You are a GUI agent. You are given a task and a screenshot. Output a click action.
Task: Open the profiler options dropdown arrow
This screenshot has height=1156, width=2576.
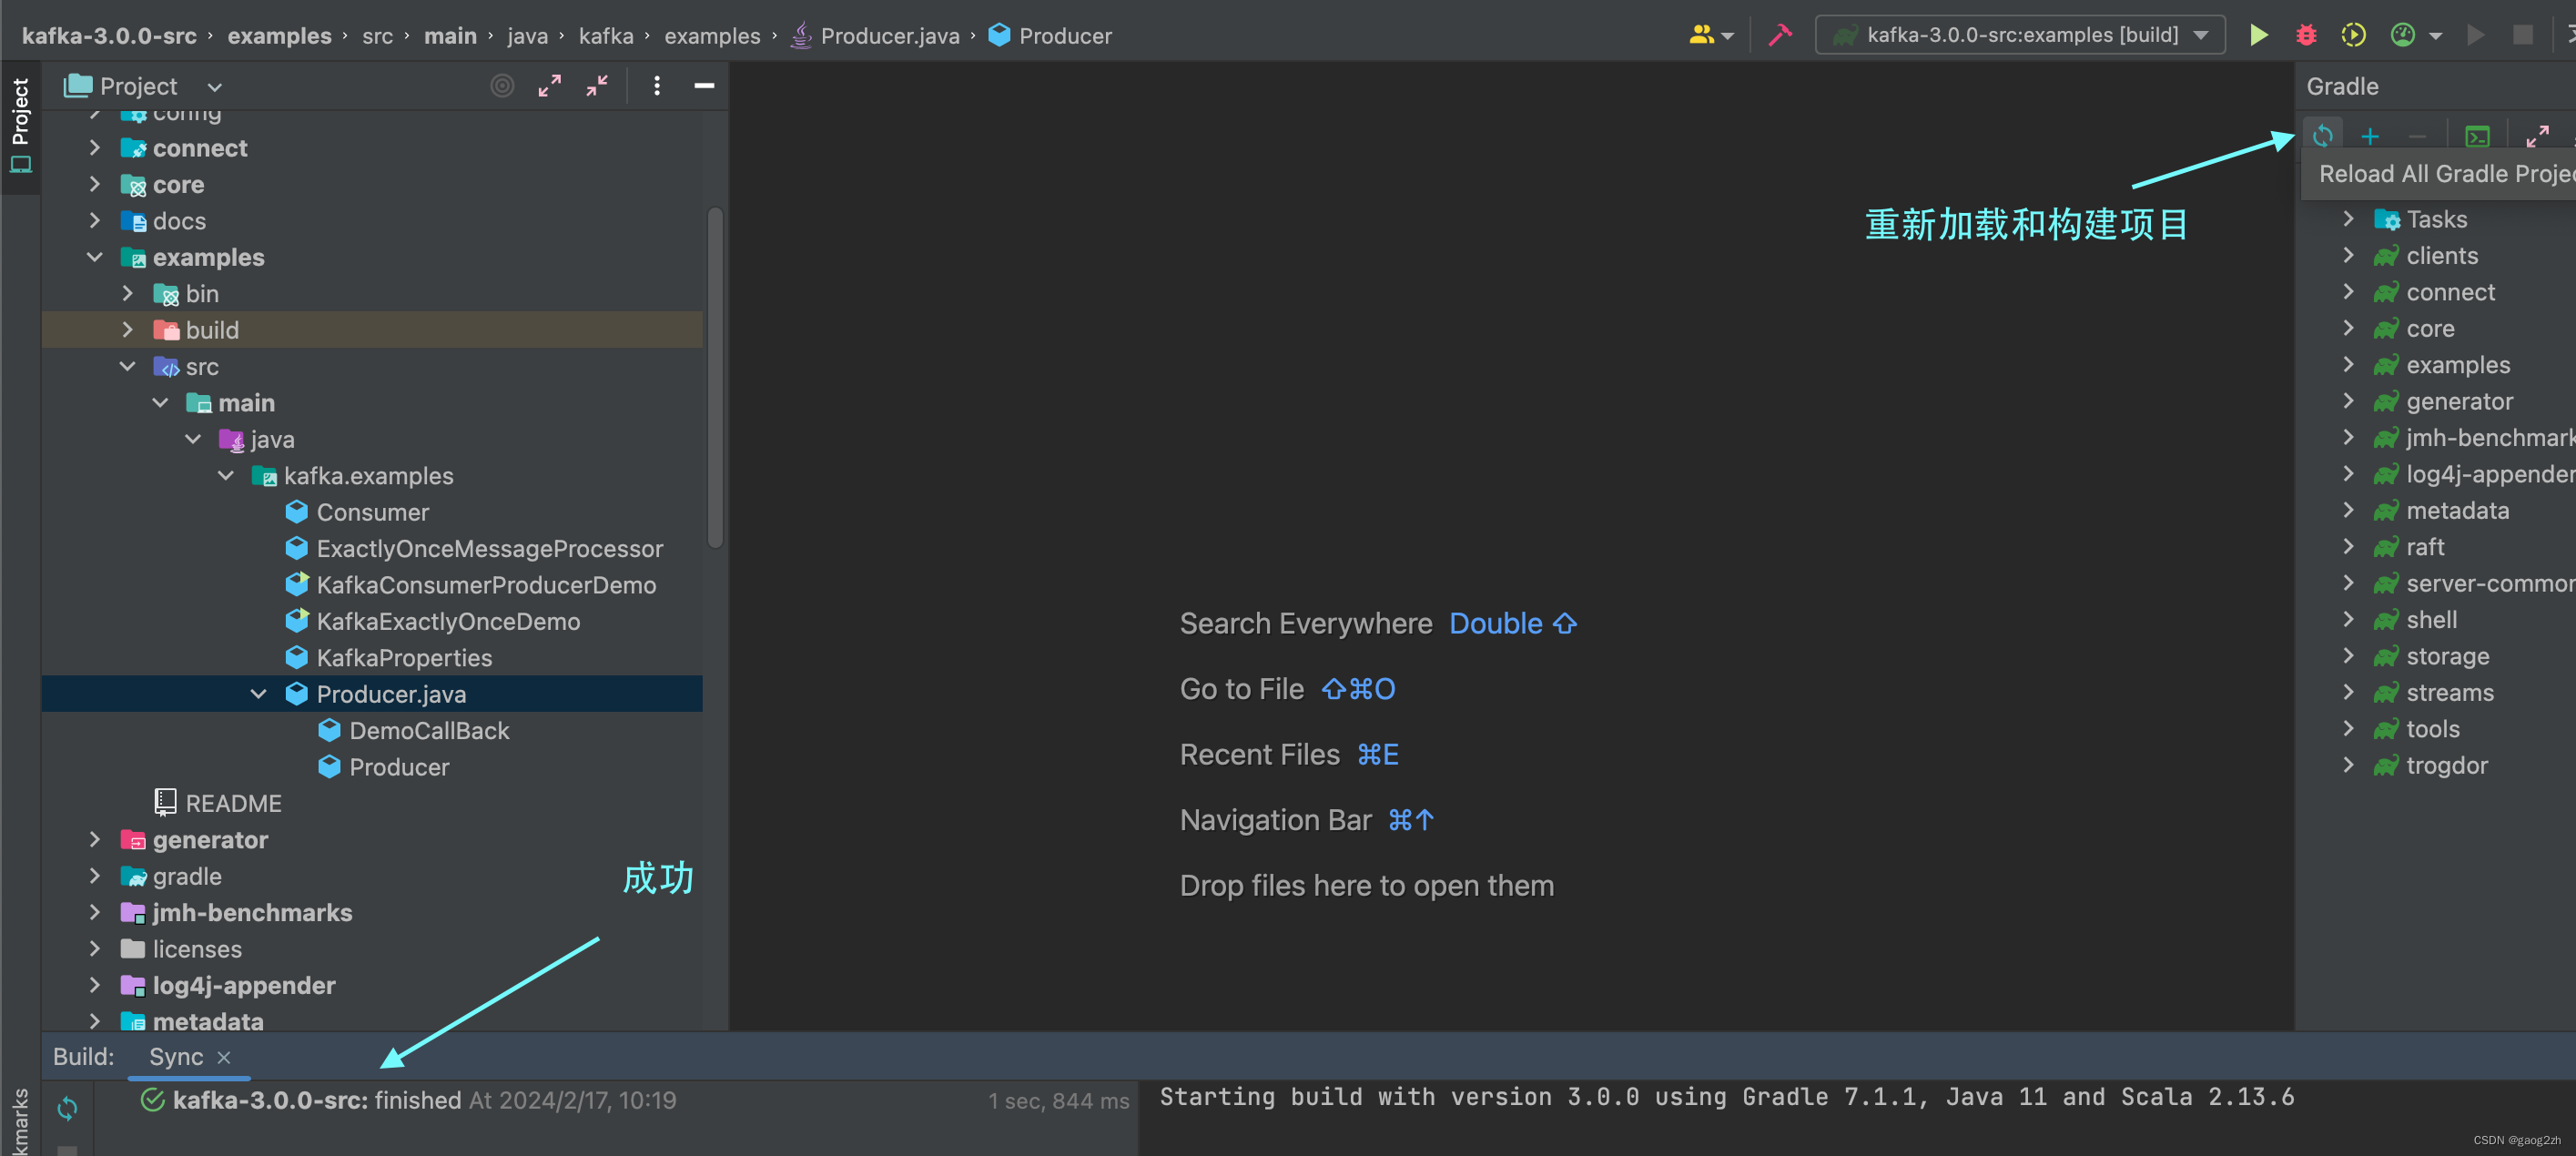coord(2436,36)
